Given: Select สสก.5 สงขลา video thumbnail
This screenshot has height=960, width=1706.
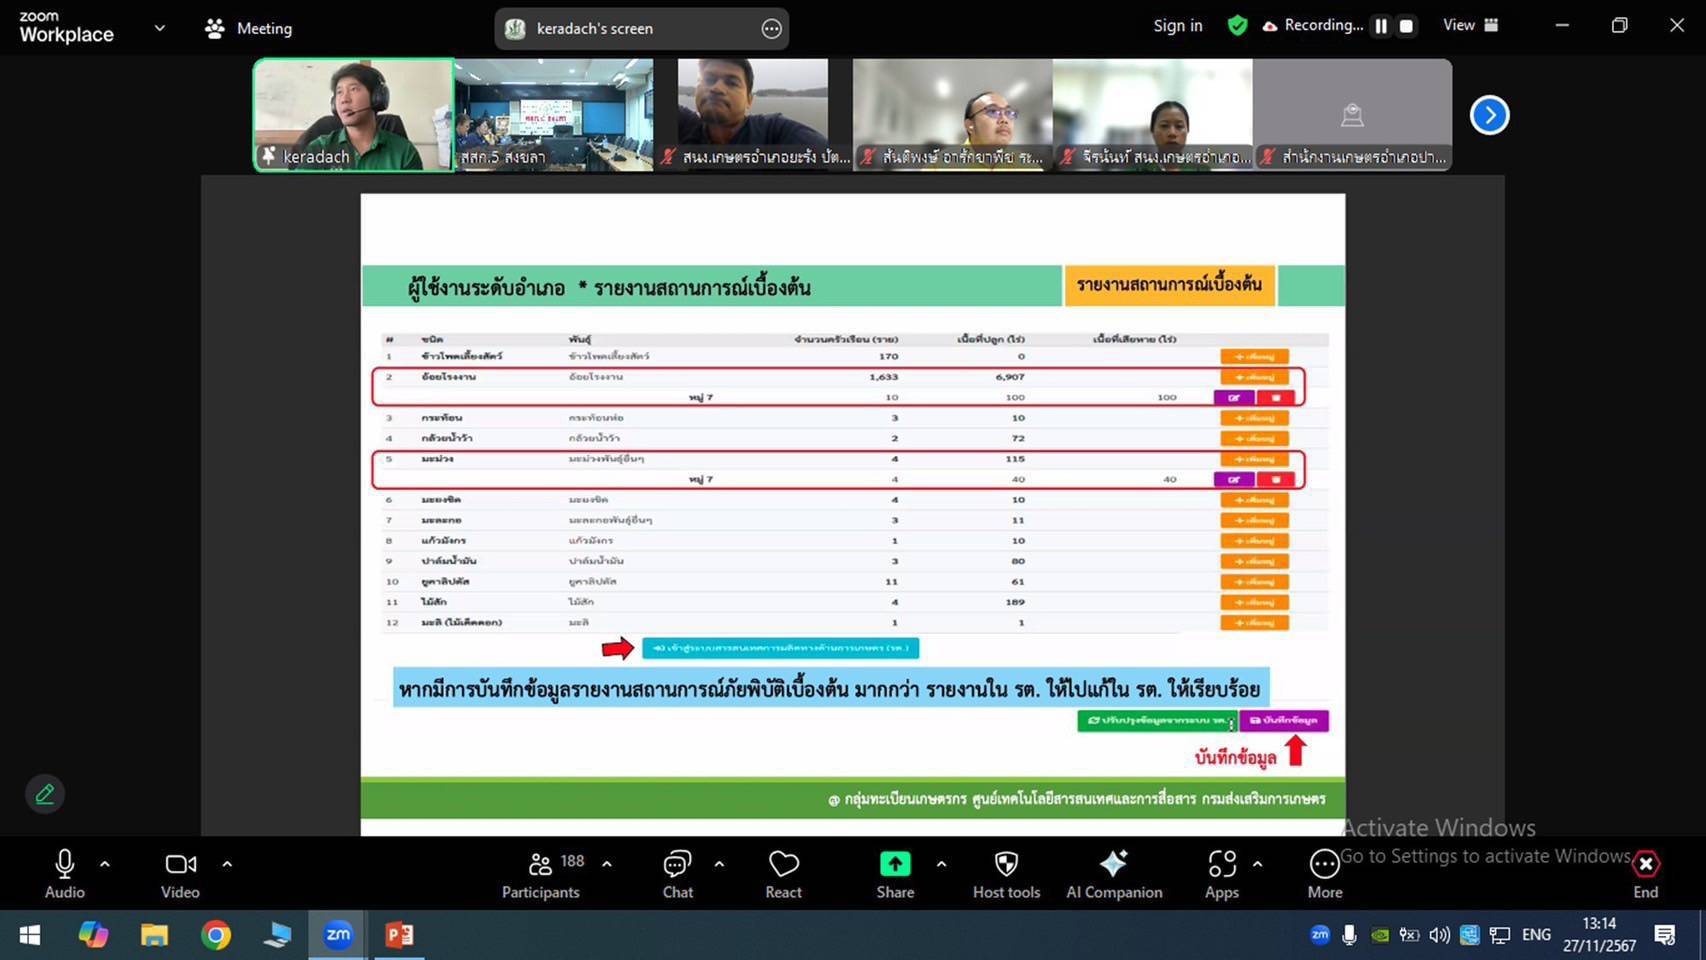Looking at the screenshot, I should coord(553,114).
